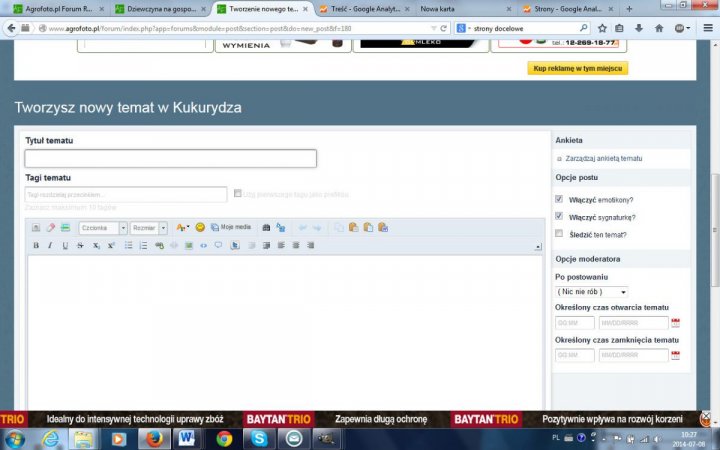Insert a bulleted list
720x450 pixels.
tap(128, 245)
